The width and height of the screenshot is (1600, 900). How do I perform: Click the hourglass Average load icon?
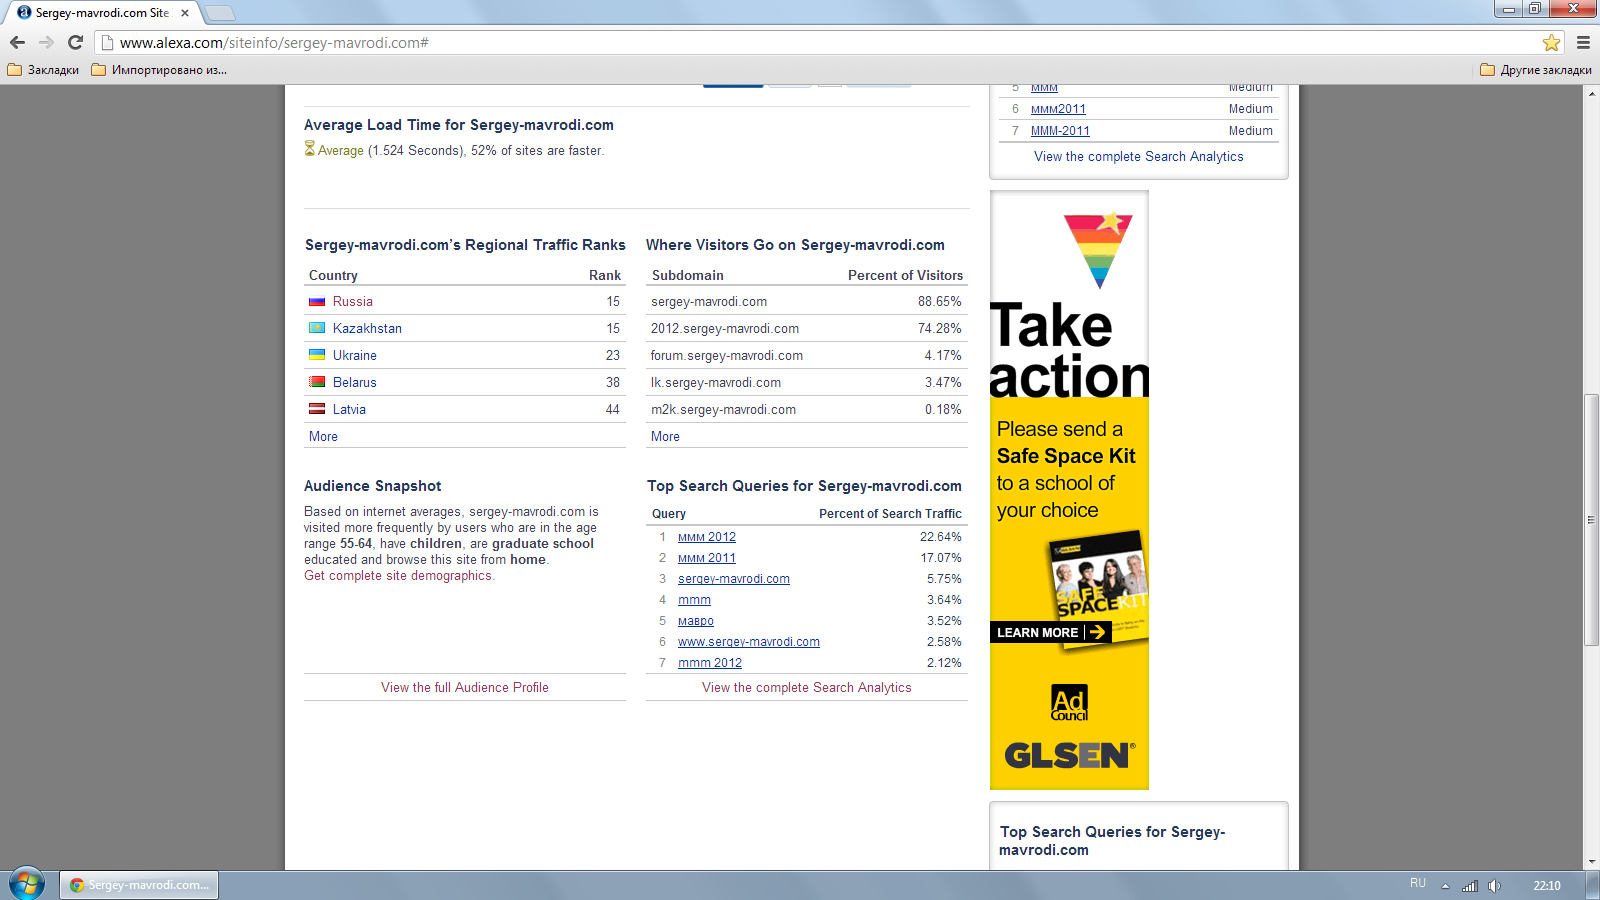click(310, 149)
